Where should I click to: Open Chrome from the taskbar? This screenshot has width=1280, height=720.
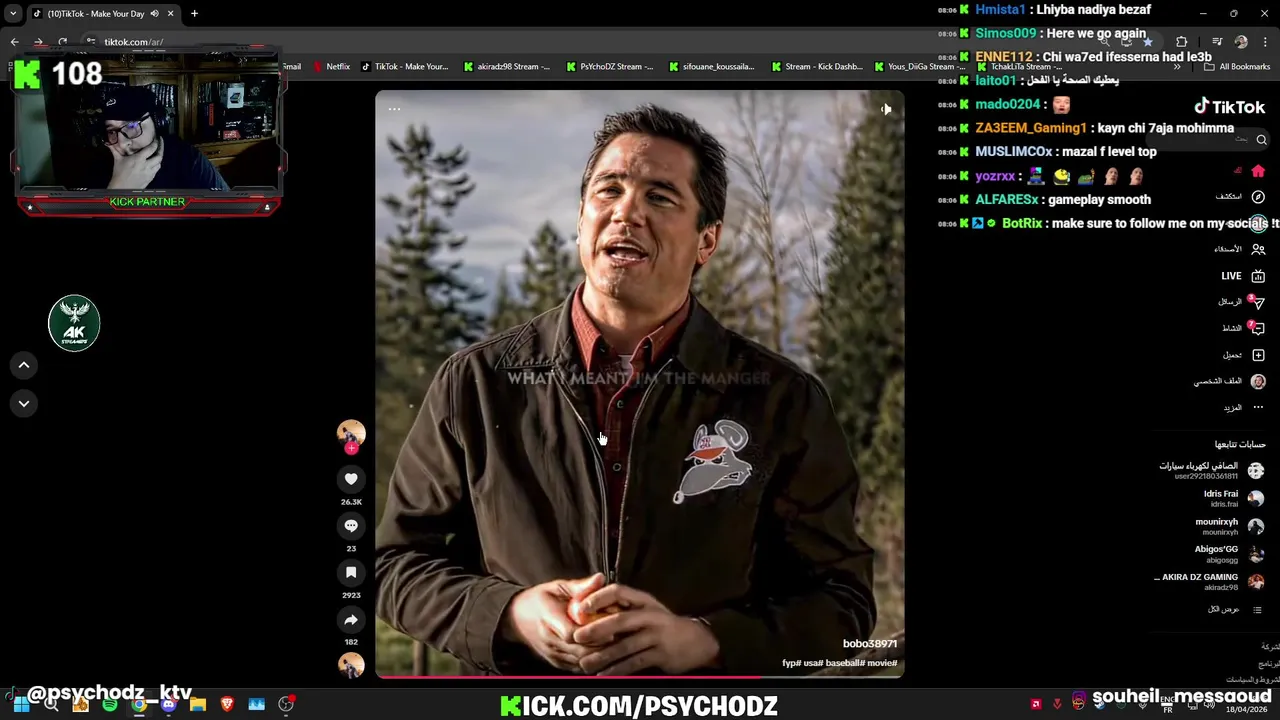(x=139, y=705)
